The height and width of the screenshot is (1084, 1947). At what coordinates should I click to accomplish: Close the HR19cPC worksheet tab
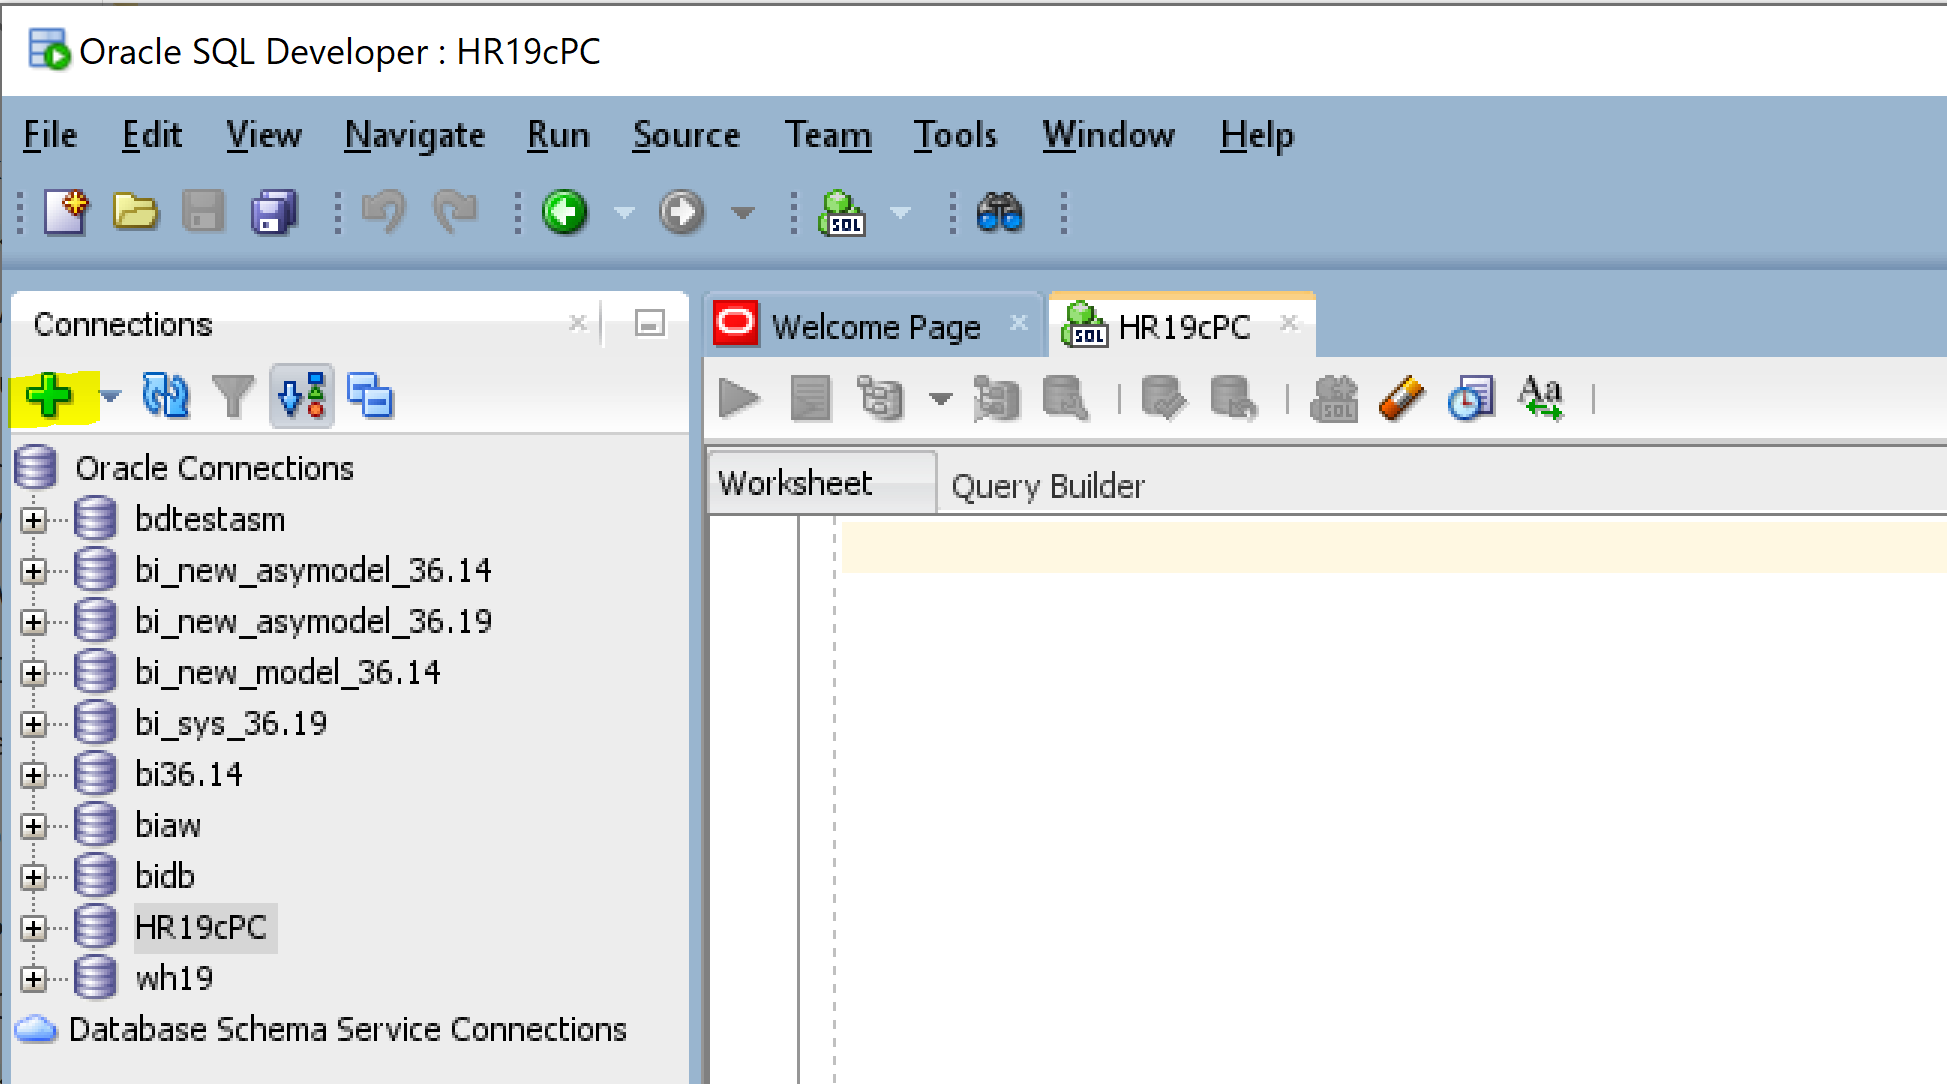[x=1289, y=323]
